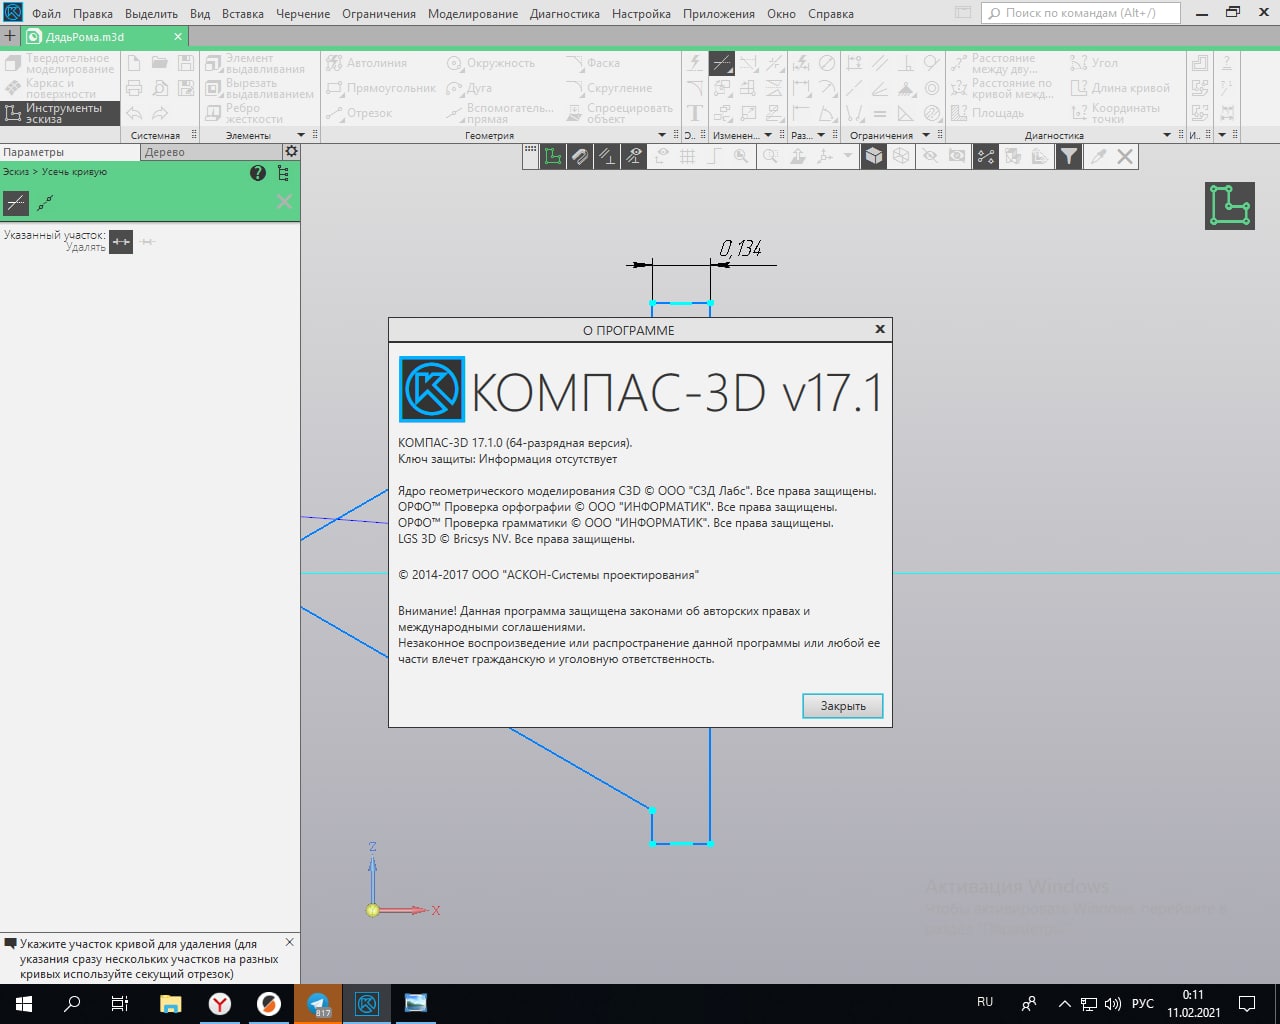This screenshot has height=1024, width=1280.
Task: Open File Explorer from taskbar
Action: 170,1003
